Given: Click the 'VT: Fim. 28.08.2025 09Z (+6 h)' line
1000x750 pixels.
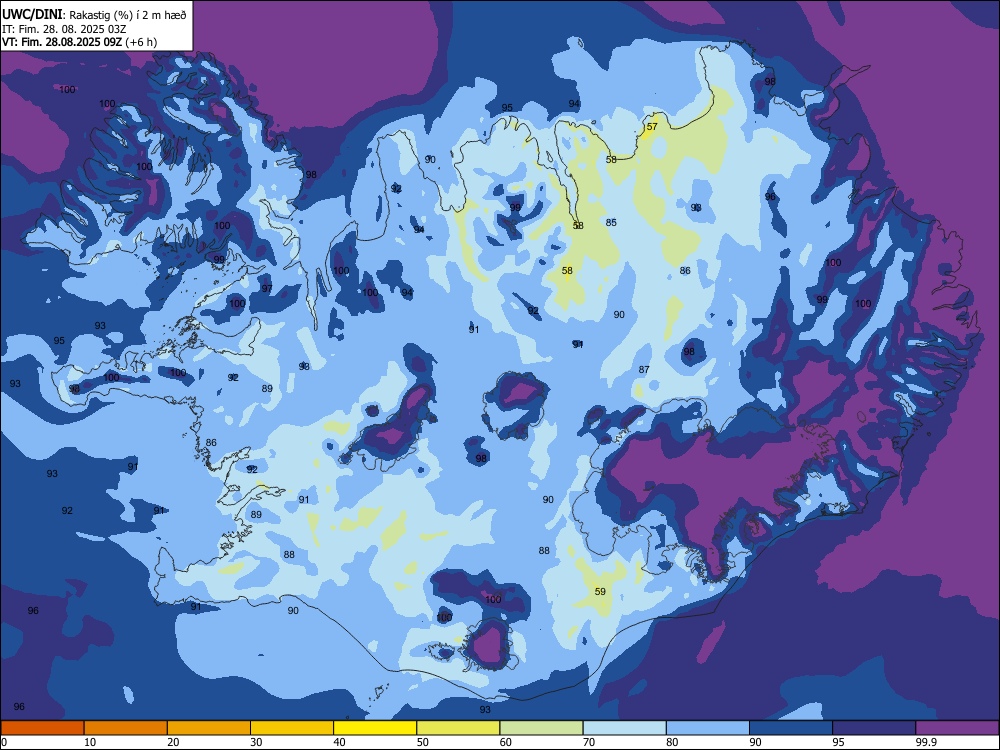Looking at the screenshot, I should tap(80, 42).
